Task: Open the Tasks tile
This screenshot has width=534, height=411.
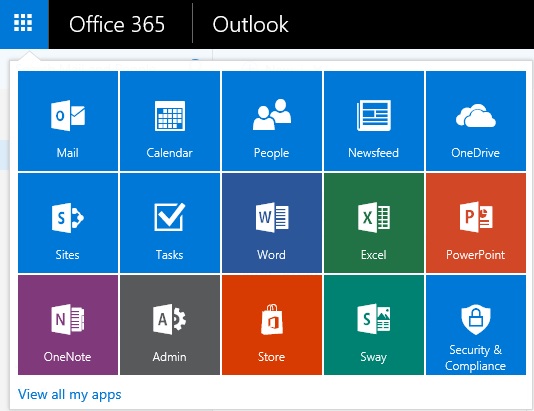Action: point(170,223)
